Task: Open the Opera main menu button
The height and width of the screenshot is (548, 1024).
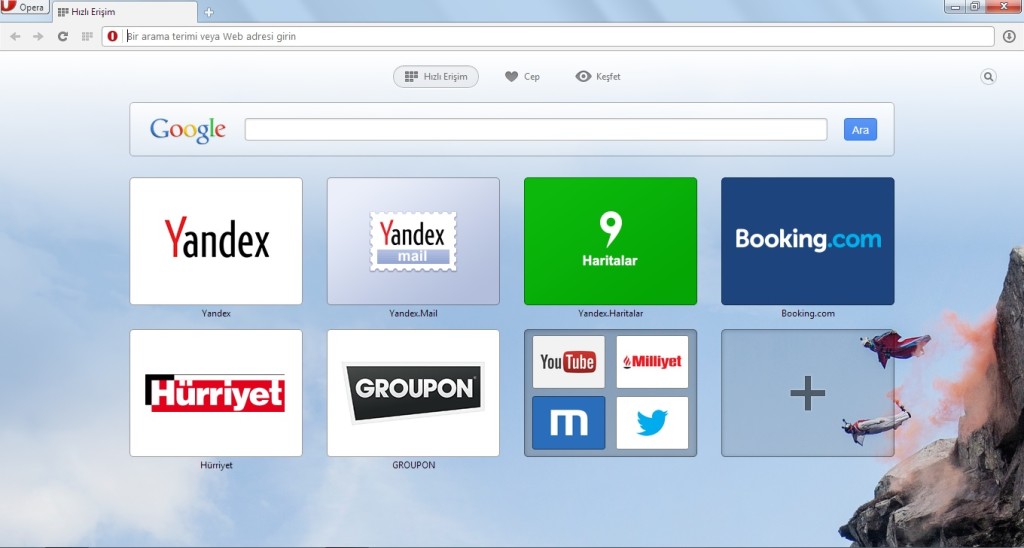Action: pos(24,7)
